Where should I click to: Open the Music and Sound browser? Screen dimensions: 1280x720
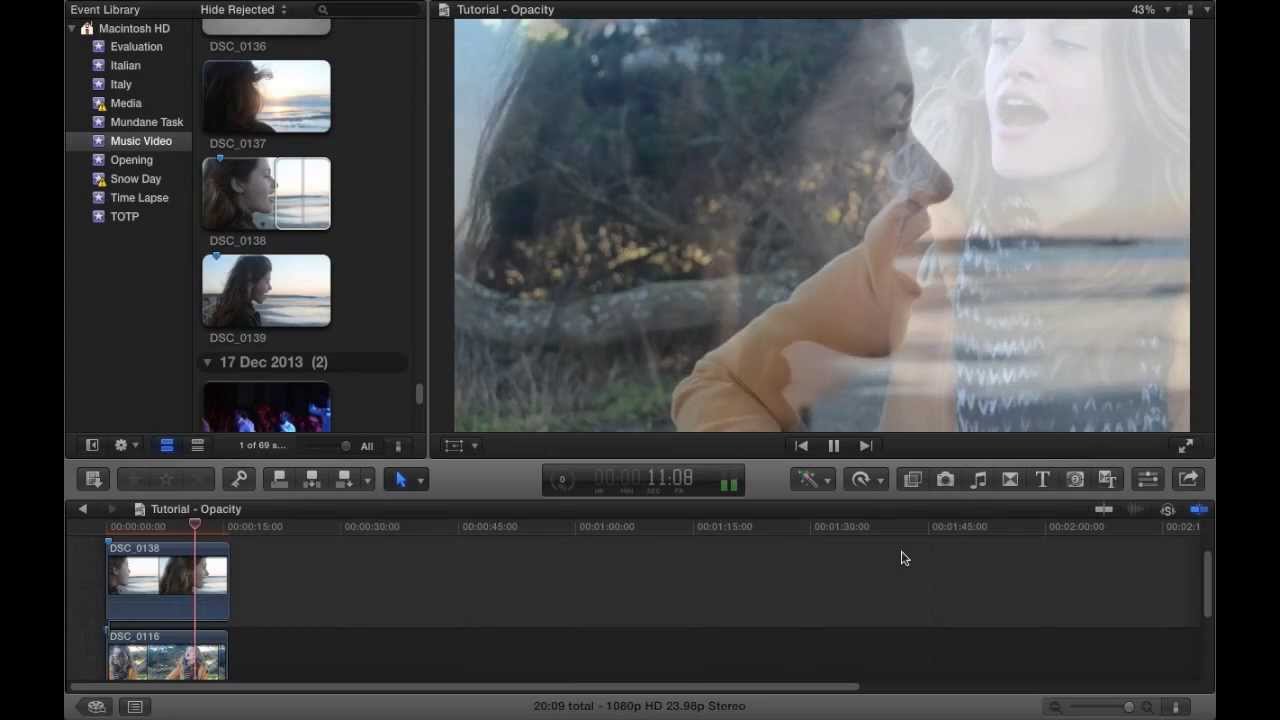pos(978,480)
